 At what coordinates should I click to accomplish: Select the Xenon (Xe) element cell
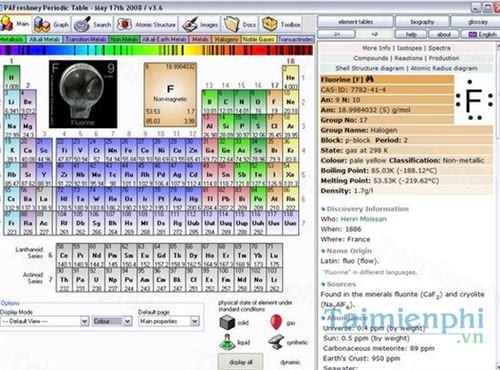click(290, 174)
